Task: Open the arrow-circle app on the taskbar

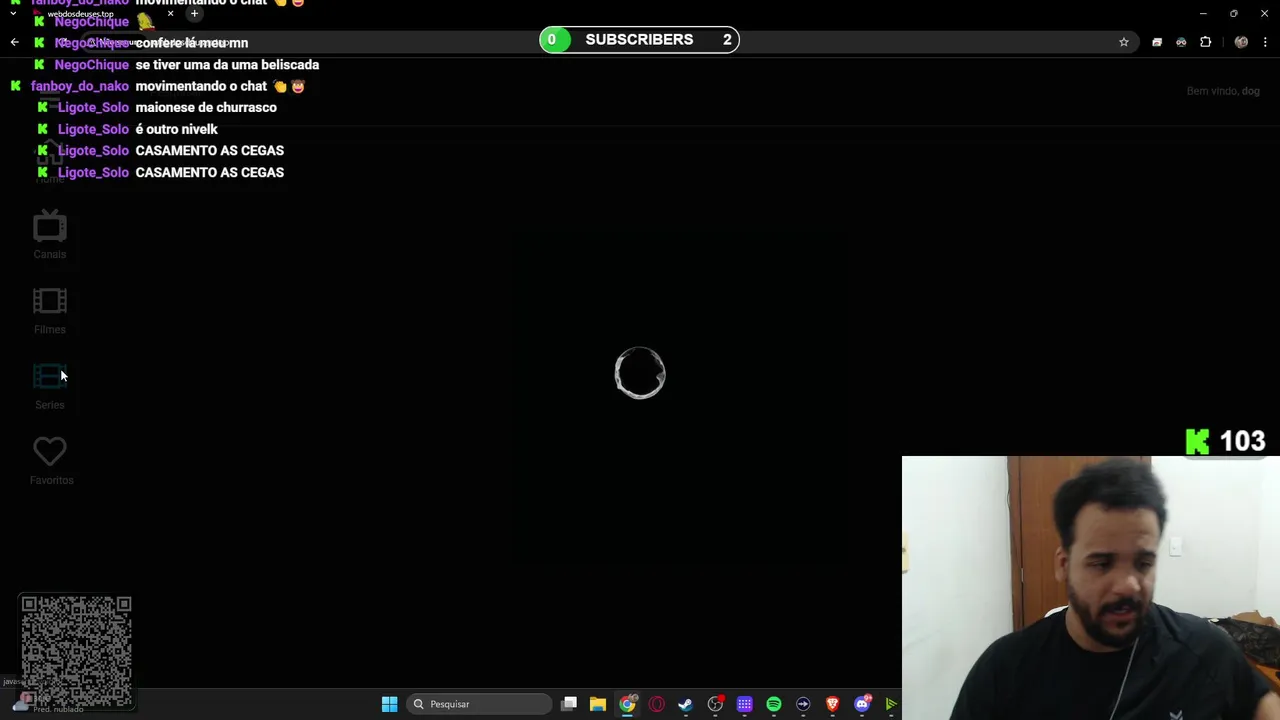Action: point(803,704)
